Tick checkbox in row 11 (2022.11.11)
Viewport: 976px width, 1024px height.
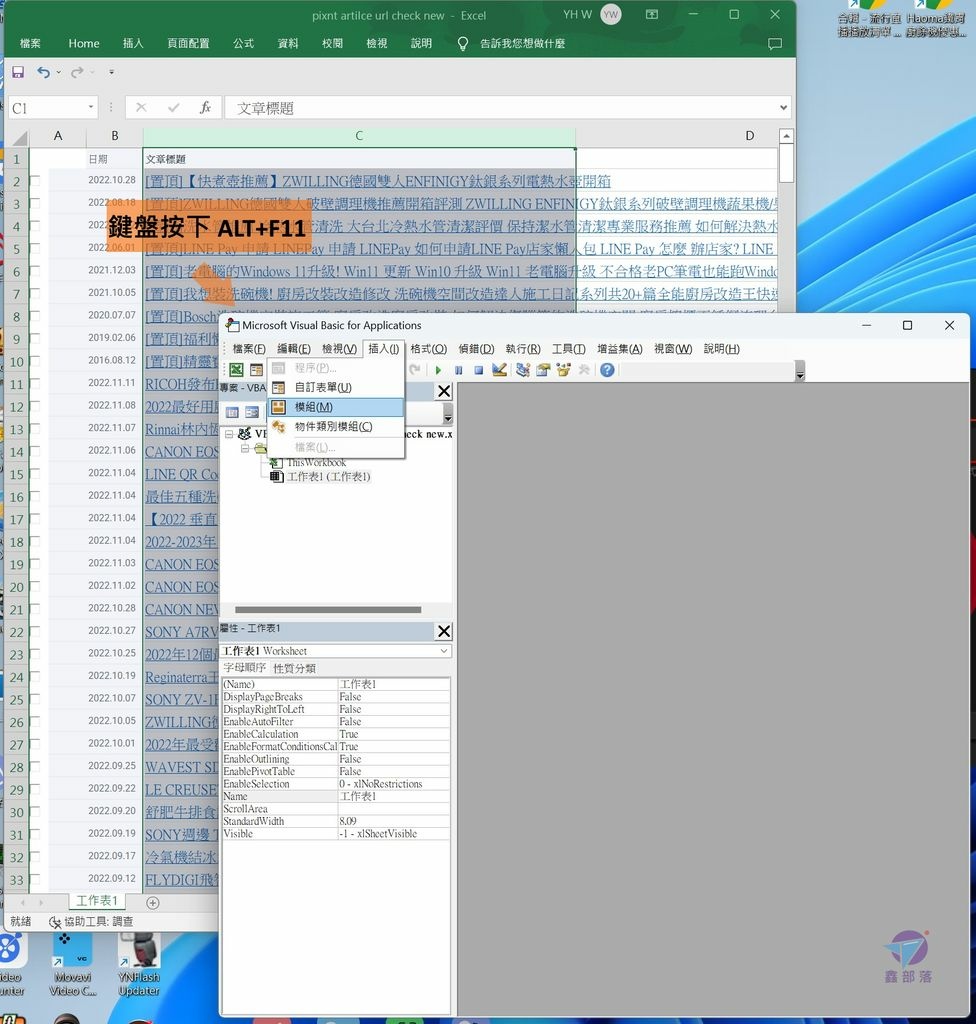pyautogui.click(x=35, y=384)
